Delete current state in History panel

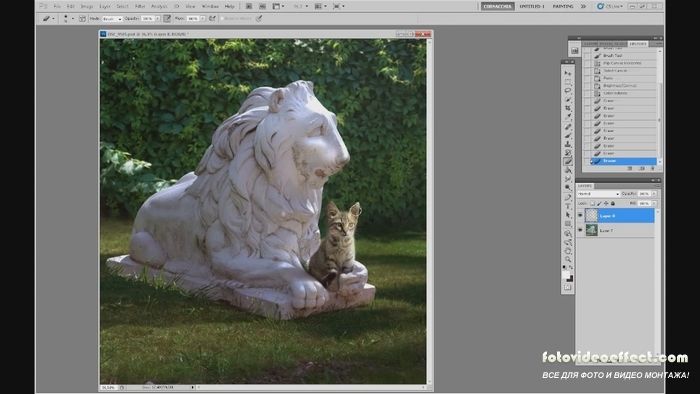coord(652,169)
